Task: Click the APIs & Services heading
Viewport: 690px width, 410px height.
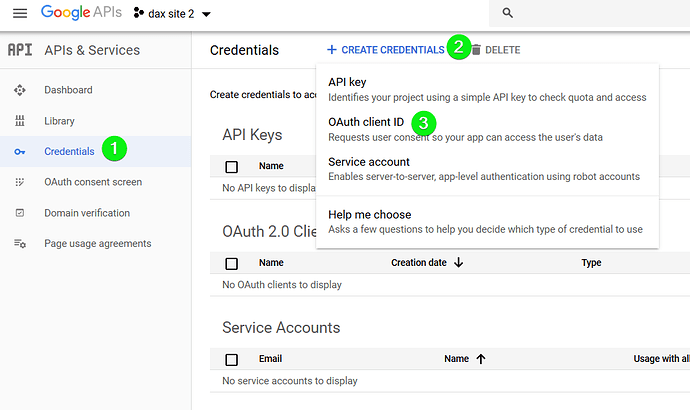Action: coord(92,50)
